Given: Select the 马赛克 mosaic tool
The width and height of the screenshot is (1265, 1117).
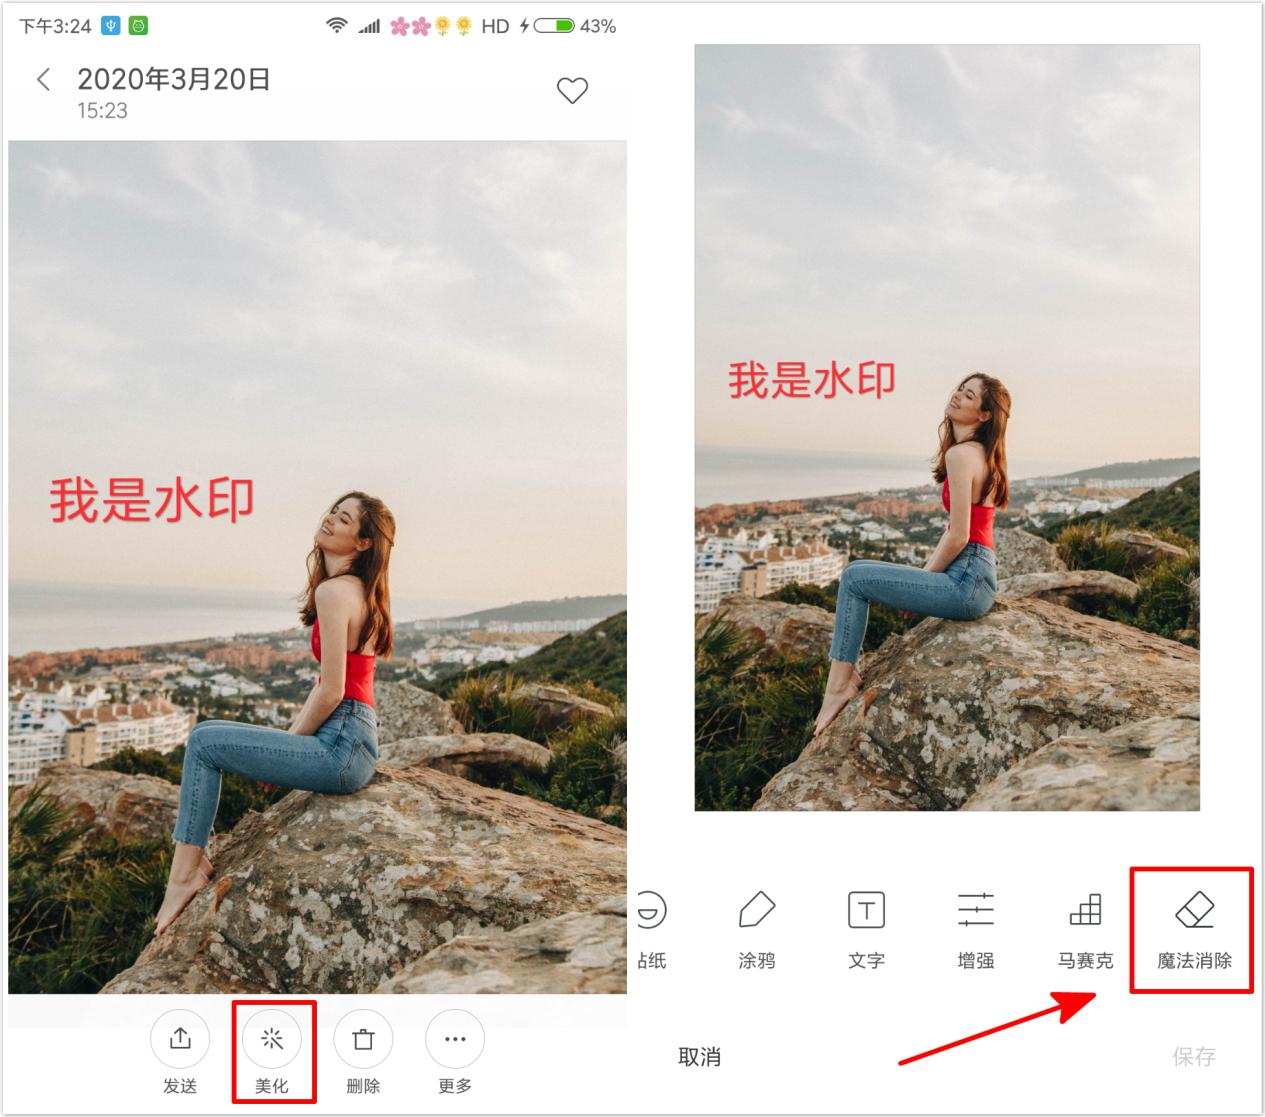Looking at the screenshot, I should [x=1085, y=929].
